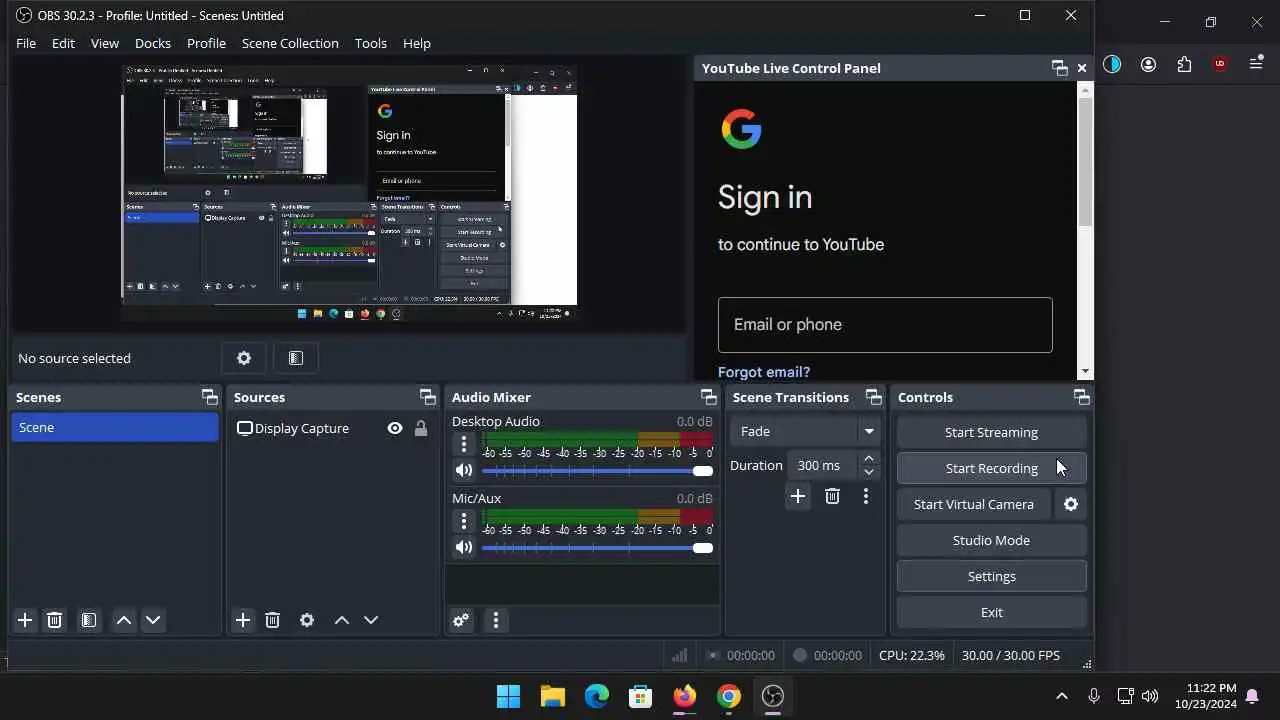This screenshot has height=720, width=1280.
Task: Open File Explorer from taskbar
Action: [x=552, y=696]
